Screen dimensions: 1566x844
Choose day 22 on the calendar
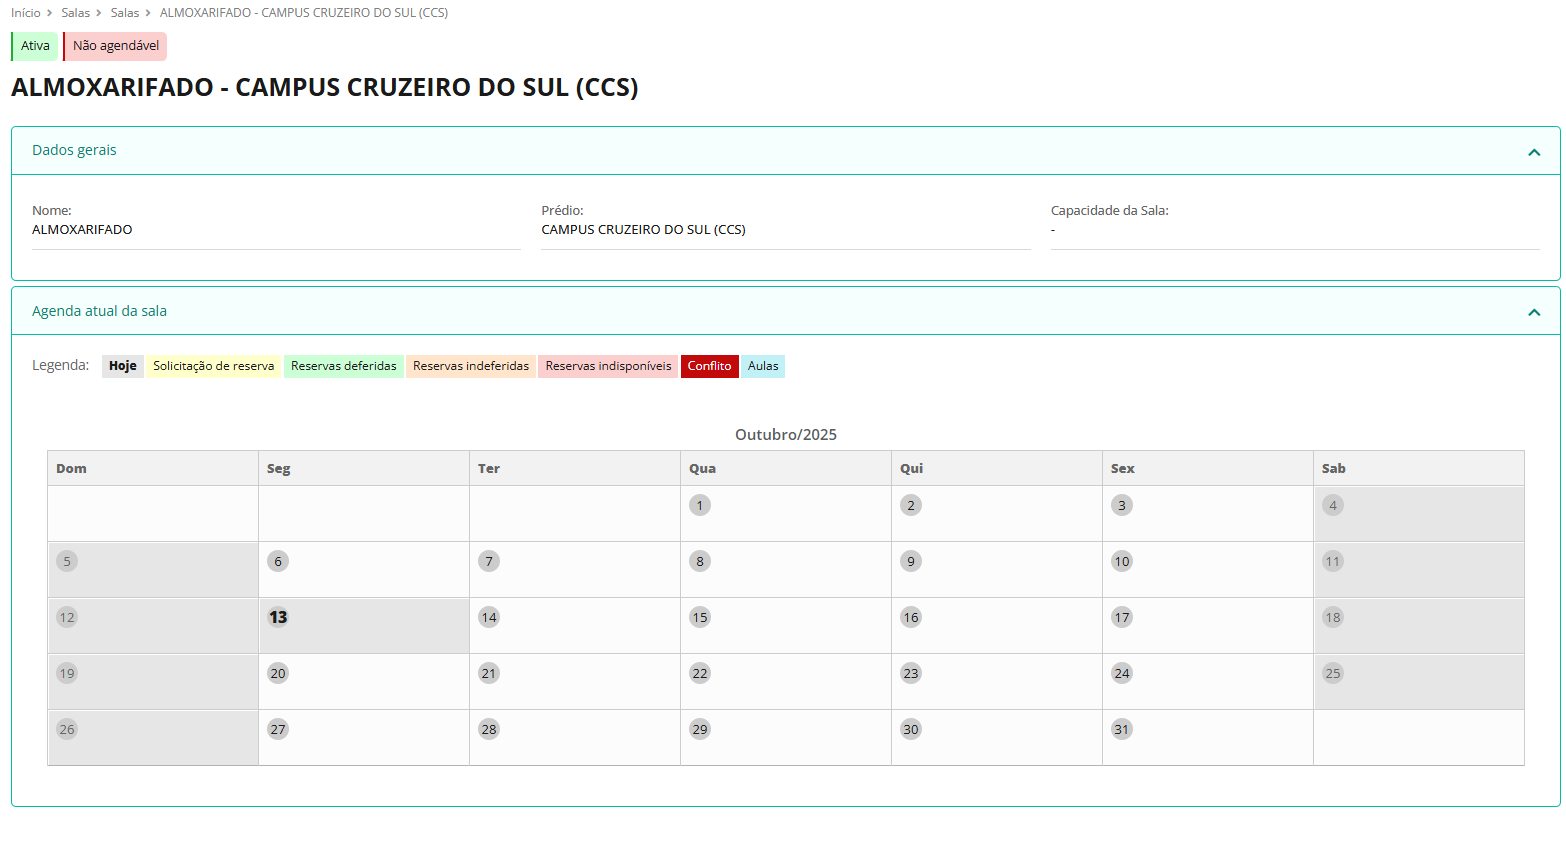pos(700,673)
